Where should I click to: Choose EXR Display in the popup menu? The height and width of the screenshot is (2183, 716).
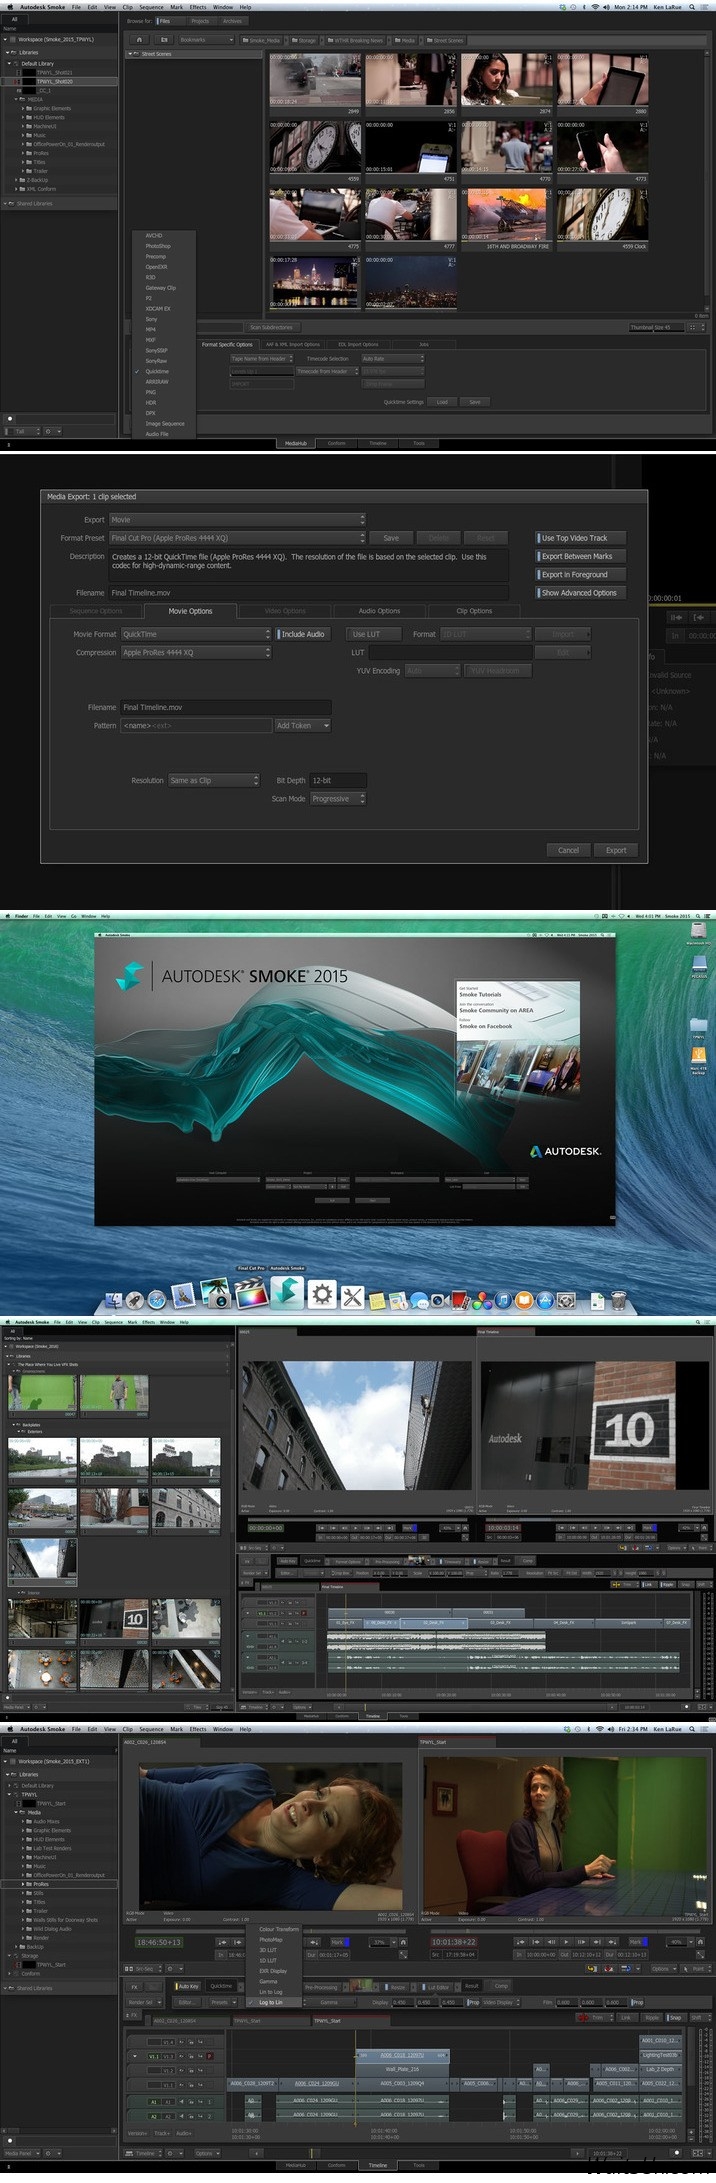(x=273, y=1971)
